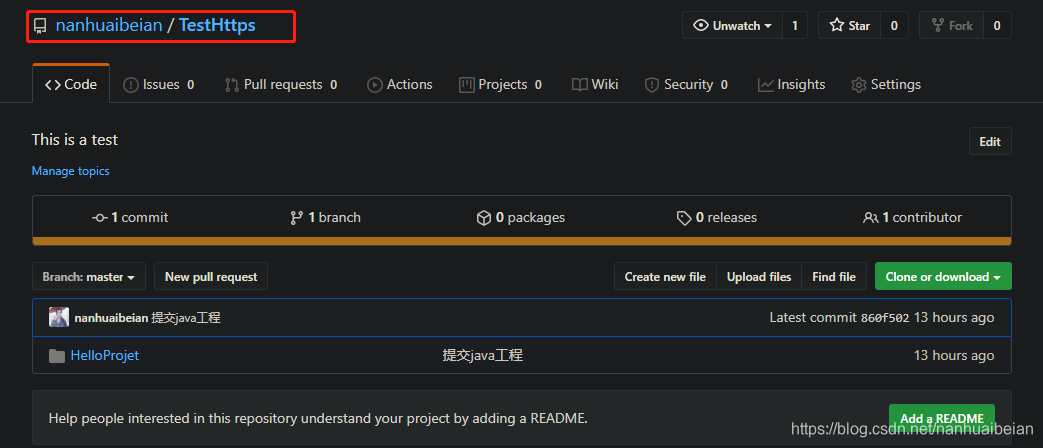Image resolution: width=1043 pixels, height=448 pixels.
Task: Open the Projects tab
Action: click(x=500, y=84)
